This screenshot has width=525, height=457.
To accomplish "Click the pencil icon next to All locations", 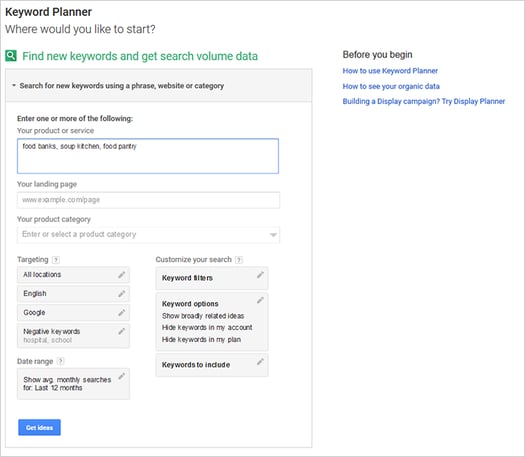I will click(122, 275).
